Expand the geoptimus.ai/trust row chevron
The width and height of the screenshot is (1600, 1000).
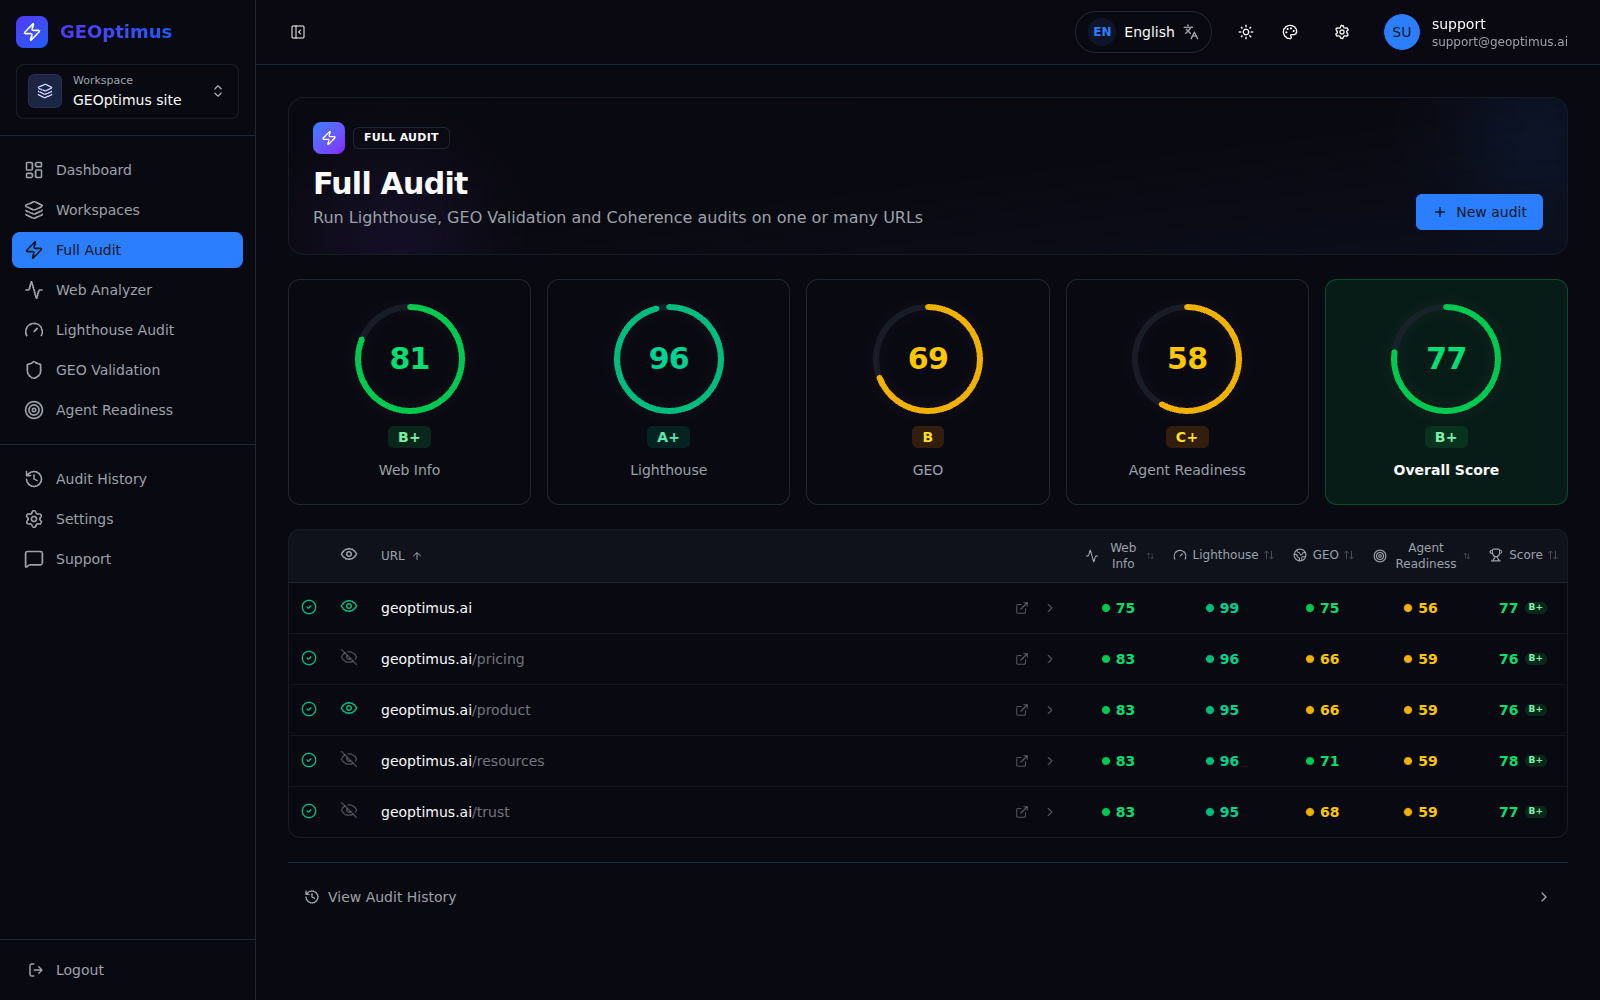tap(1050, 812)
